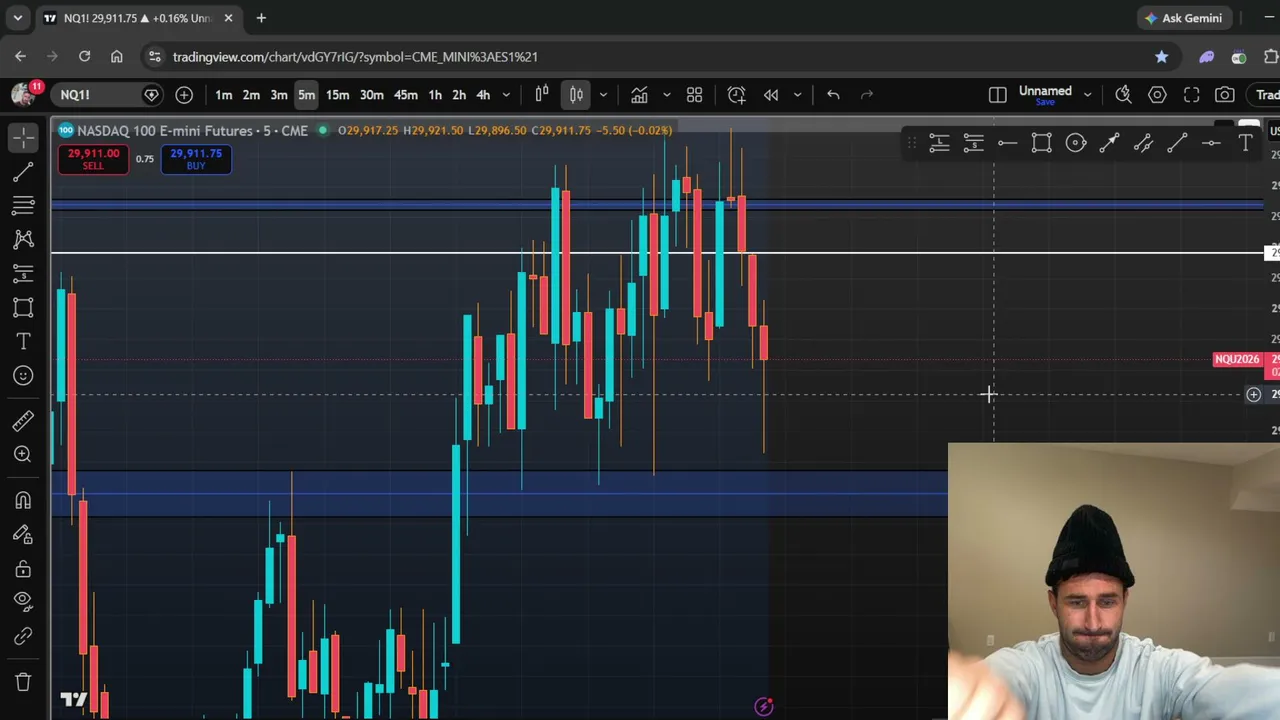Create an alert with the clock icon
The width and height of the screenshot is (1280, 720).
pyautogui.click(x=736, y=95)
